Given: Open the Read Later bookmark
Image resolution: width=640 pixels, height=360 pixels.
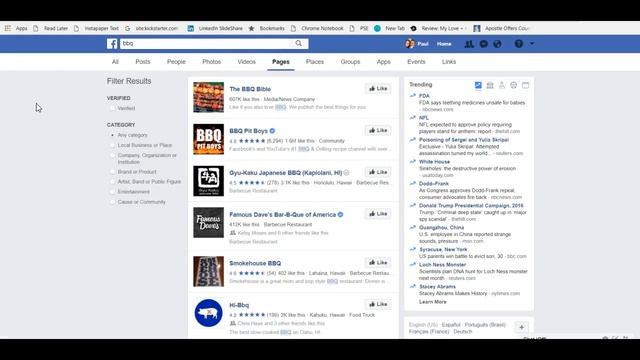Looking at the screenshot, I should coord(51,28).
